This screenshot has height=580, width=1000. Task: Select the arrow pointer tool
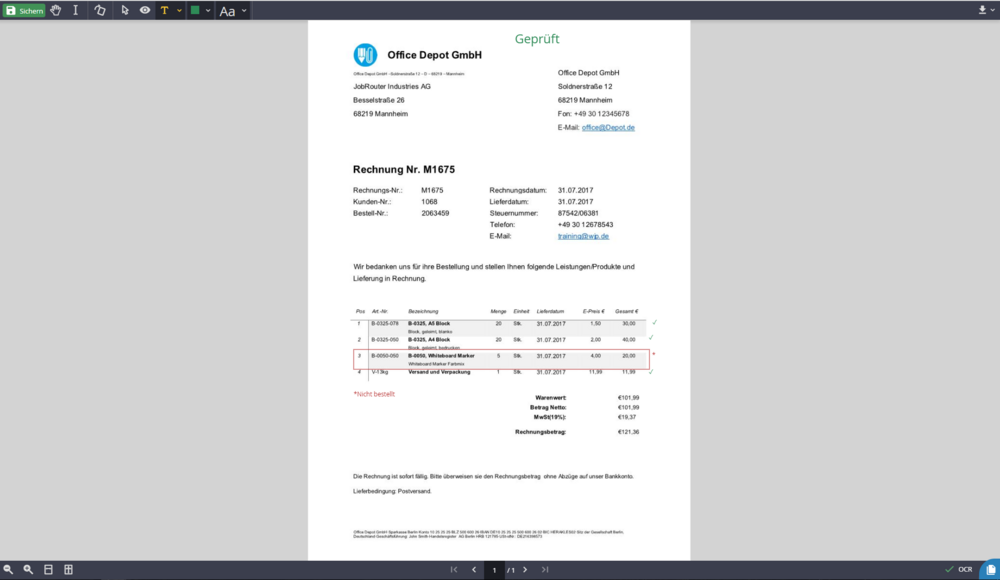124,10
